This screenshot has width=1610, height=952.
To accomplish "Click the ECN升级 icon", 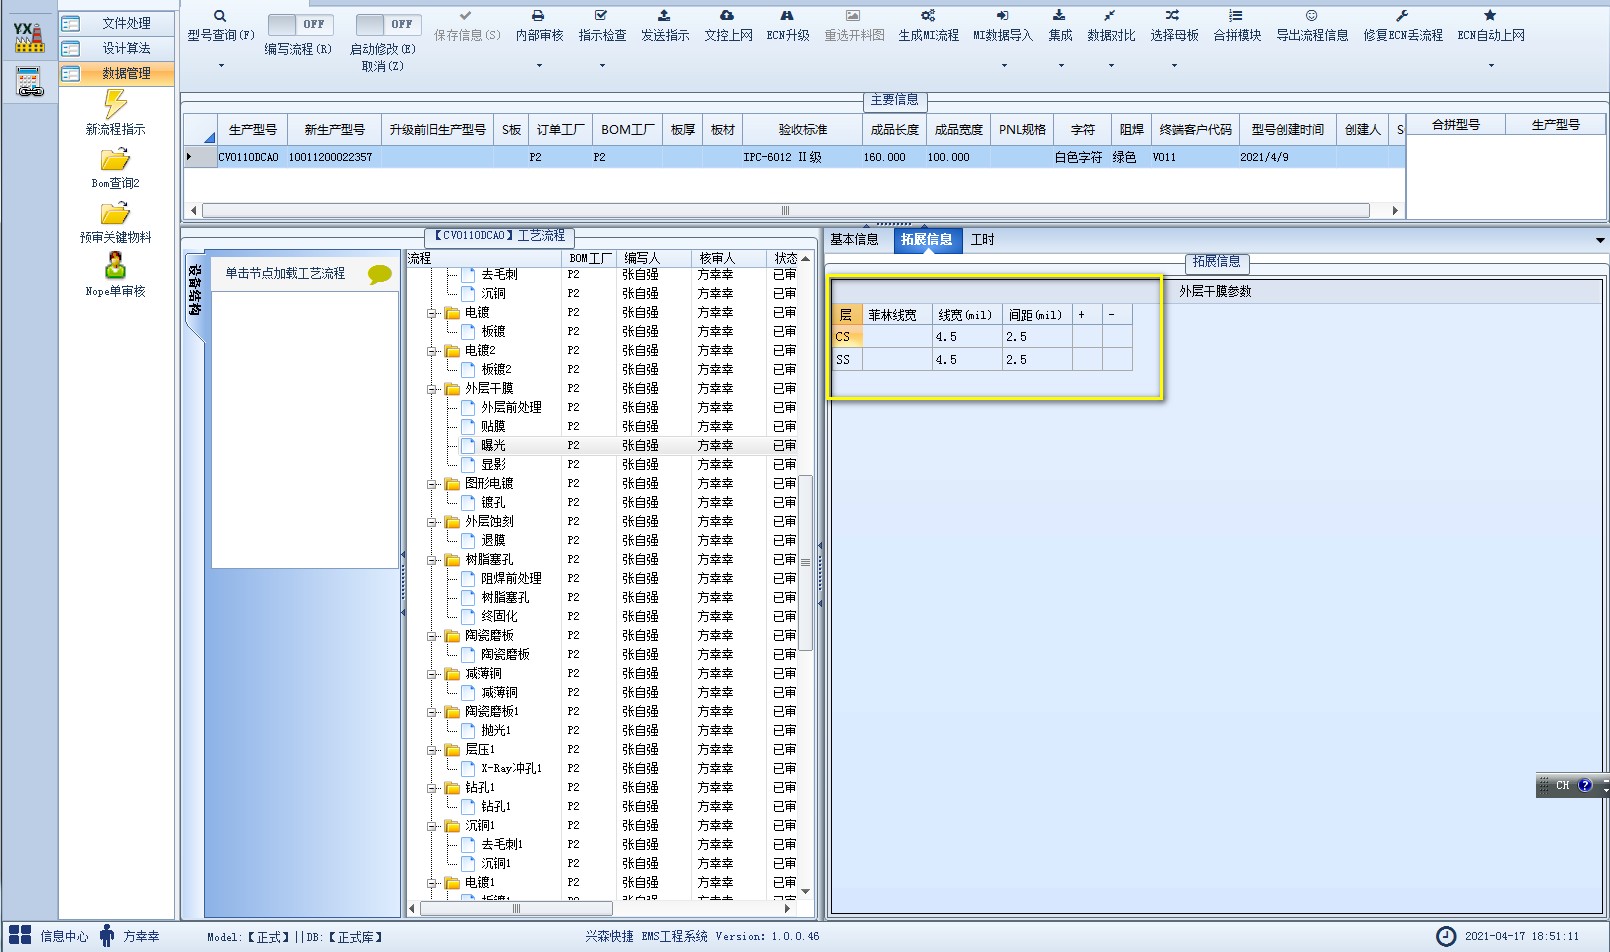I will tap(787, 16).
